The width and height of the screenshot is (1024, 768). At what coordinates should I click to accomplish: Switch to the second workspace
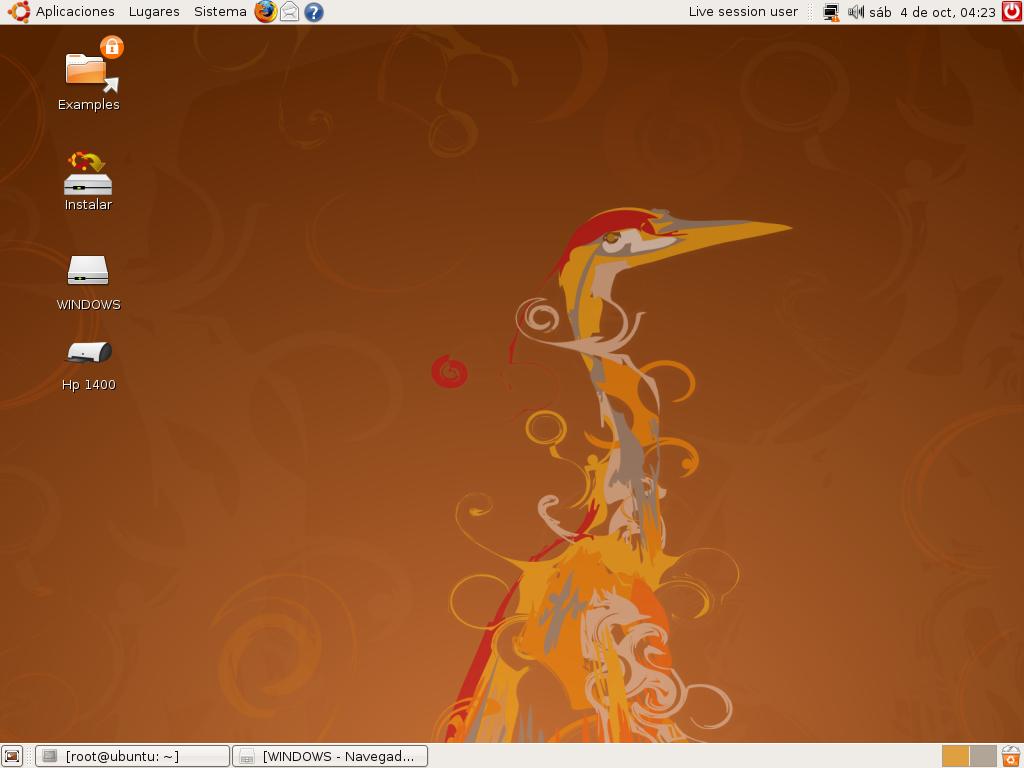coord(983,756)
